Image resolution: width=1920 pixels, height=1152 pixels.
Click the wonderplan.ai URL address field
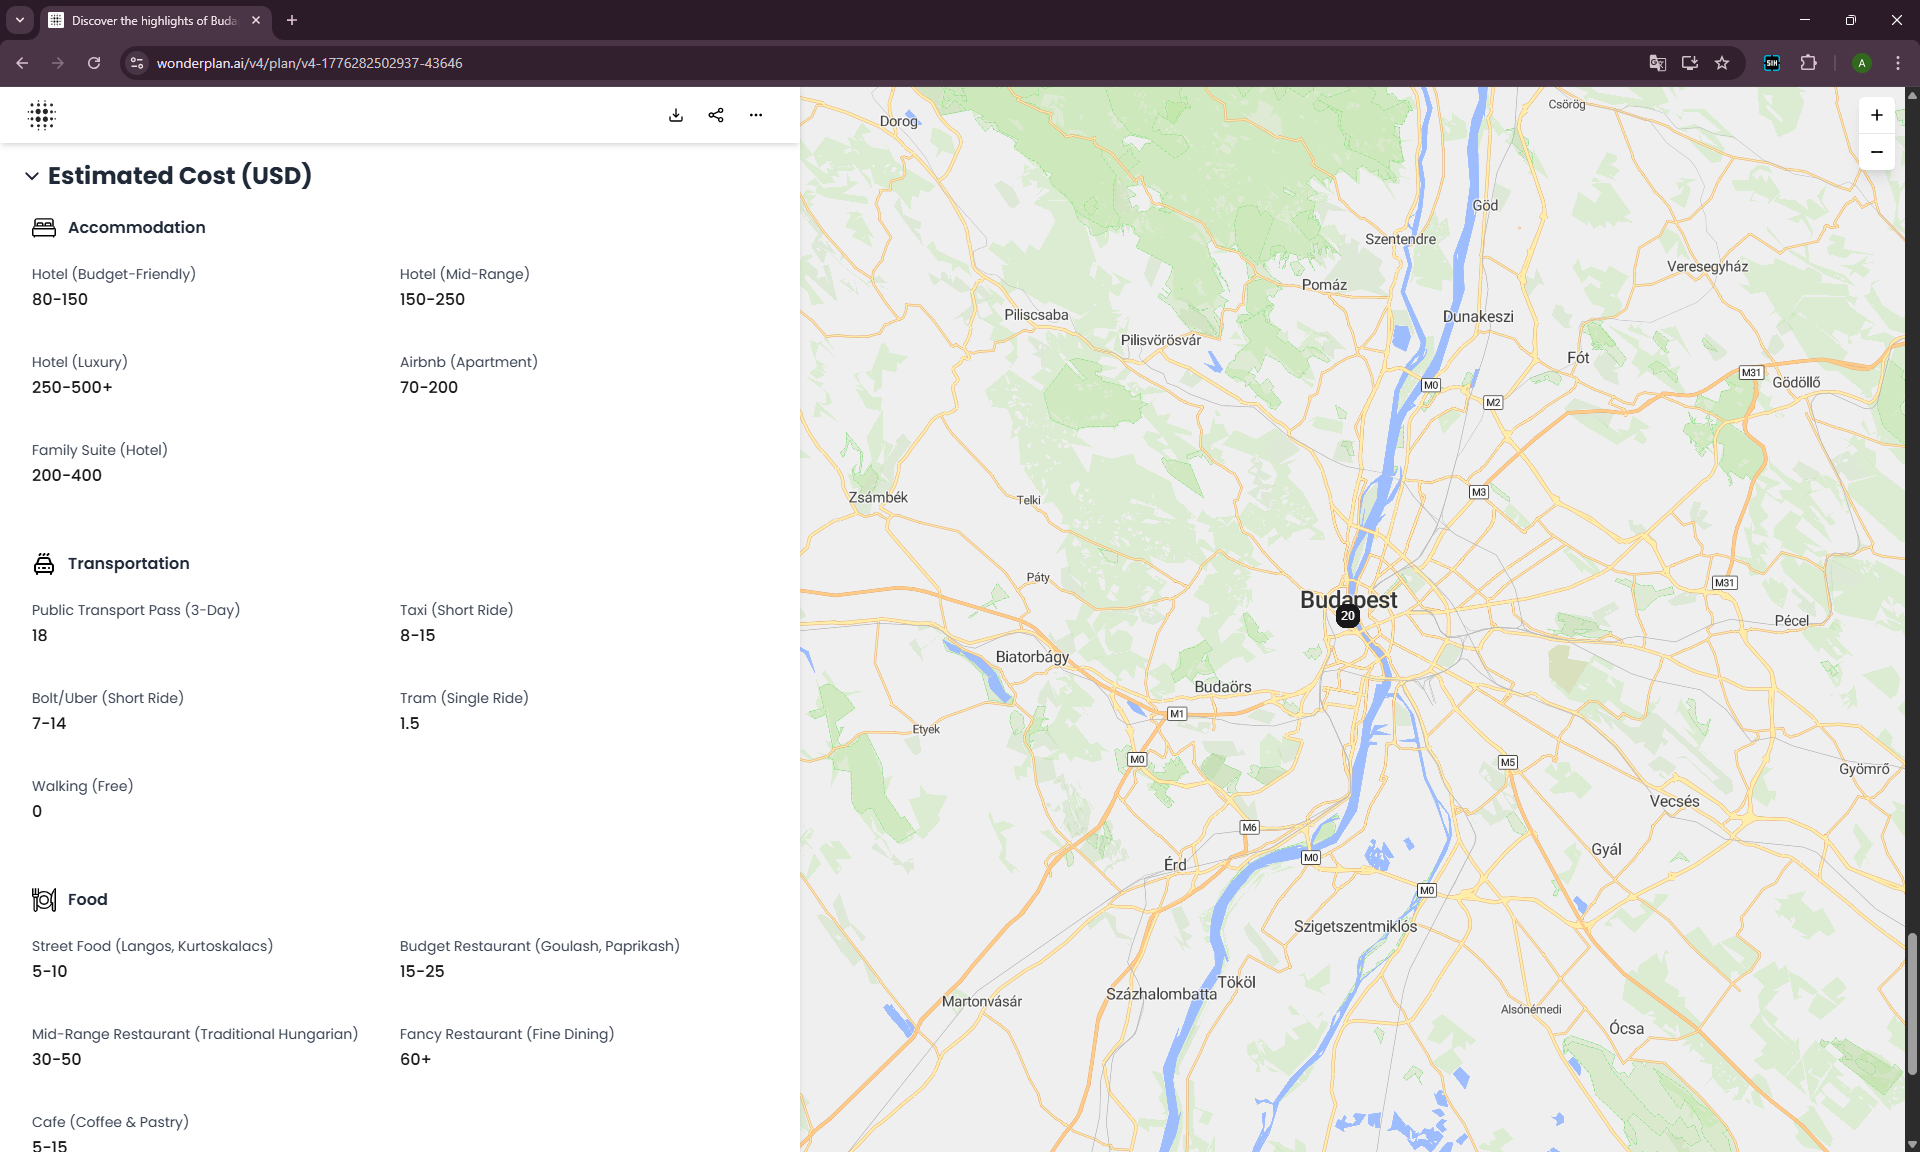[310, 63]
